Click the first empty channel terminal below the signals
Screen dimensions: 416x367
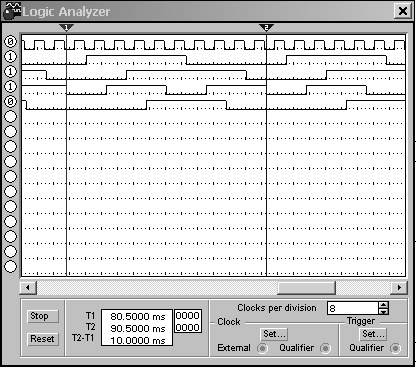(10, 116)
